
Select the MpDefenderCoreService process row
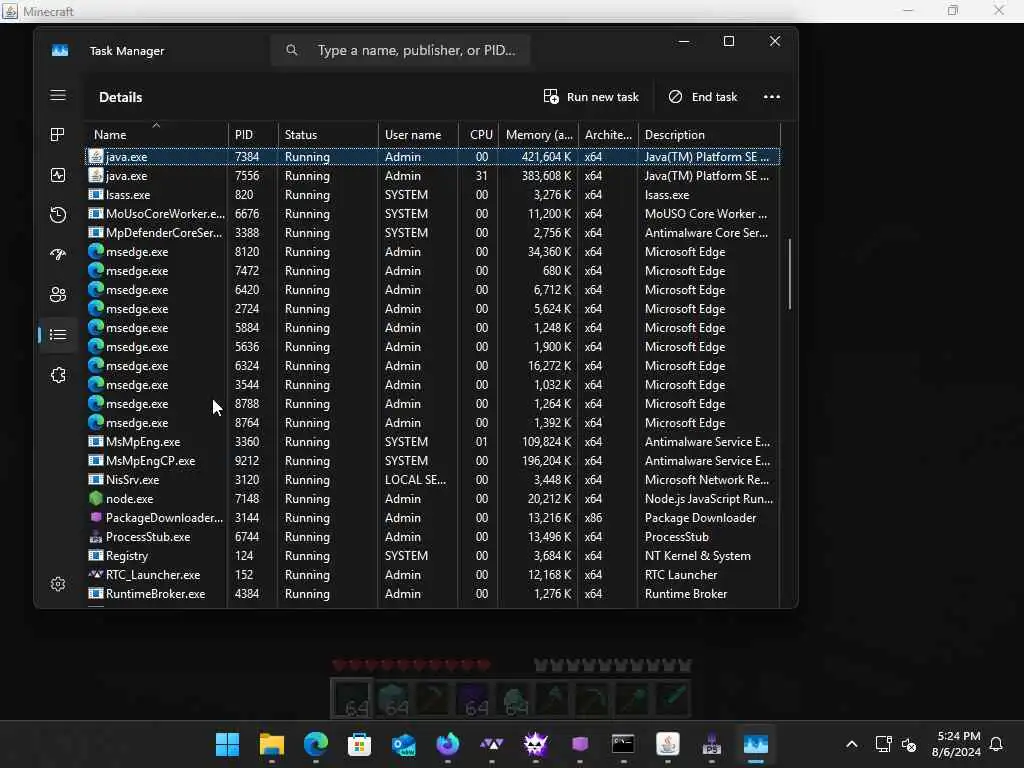pyautogui.click(x=433, y=232)
